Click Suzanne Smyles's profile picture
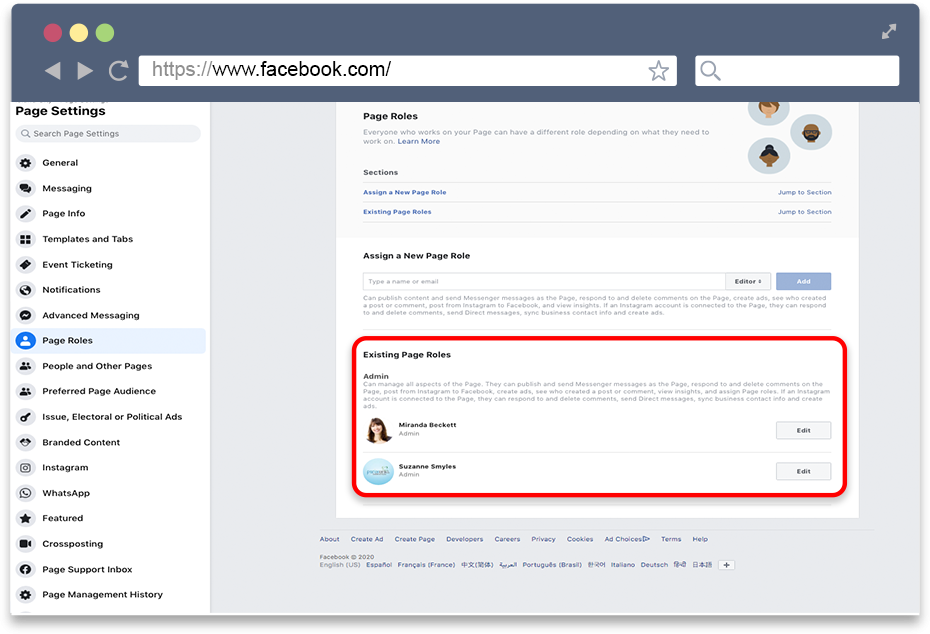Image resolution: width=930 pixels, height=634 pixels. (378, 471)
